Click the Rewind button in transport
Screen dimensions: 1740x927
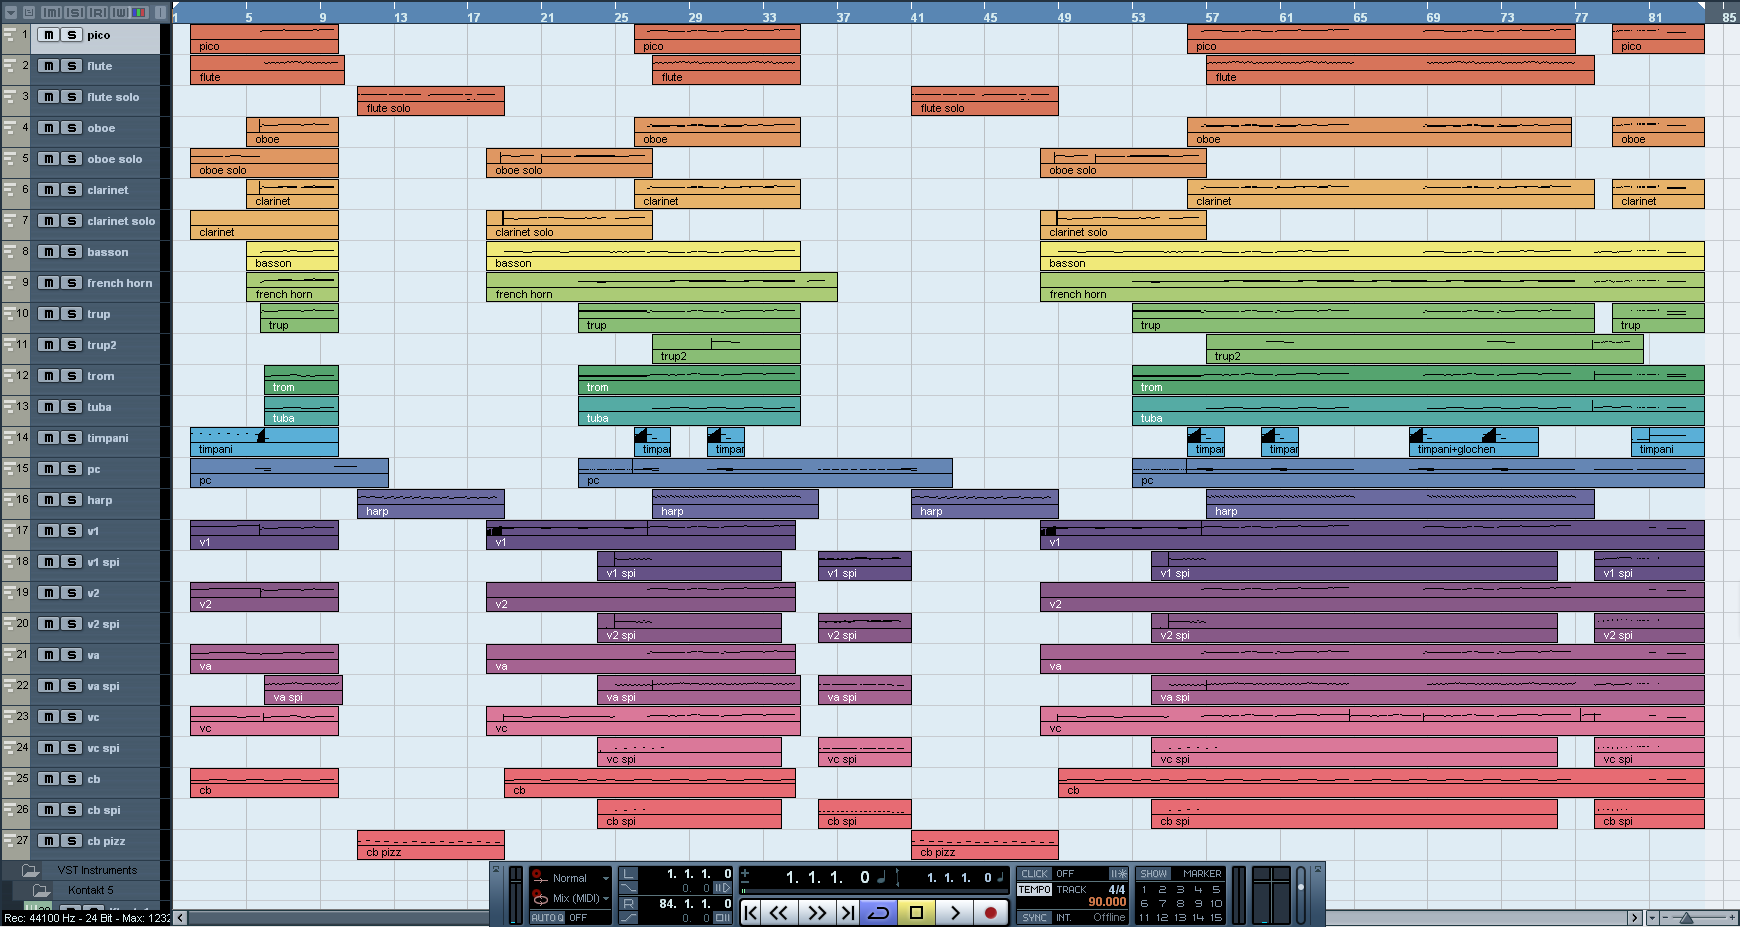pyautogui.click(x=779, y=912)
